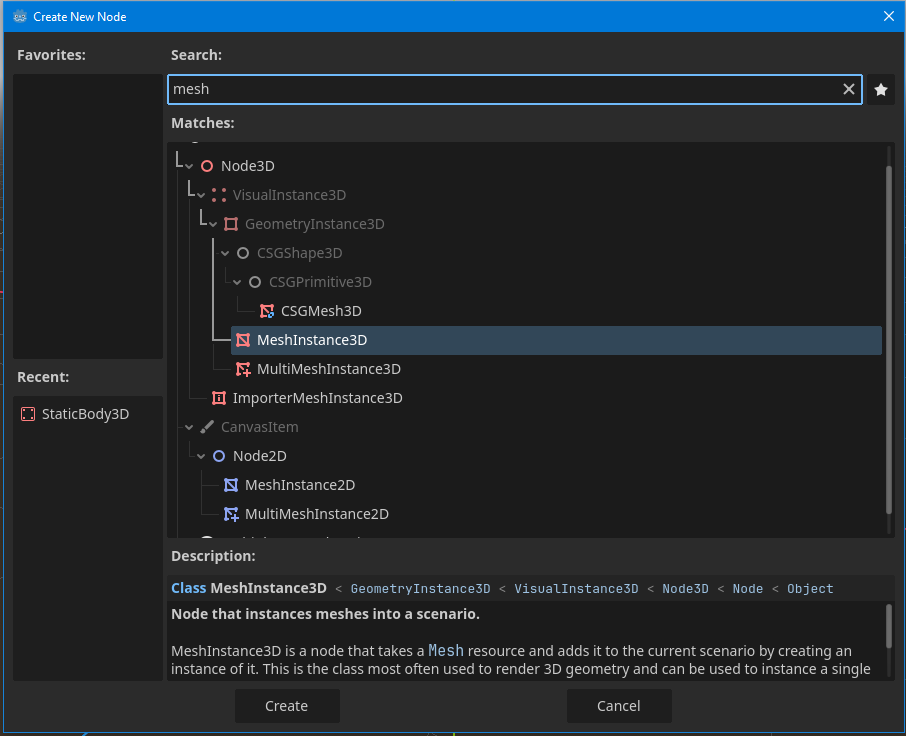The width and height of the screenshot is (906, 736).
Task: Click the MeshInstance2D node icon
Action: pyautogui.click(x=231, y=485)
